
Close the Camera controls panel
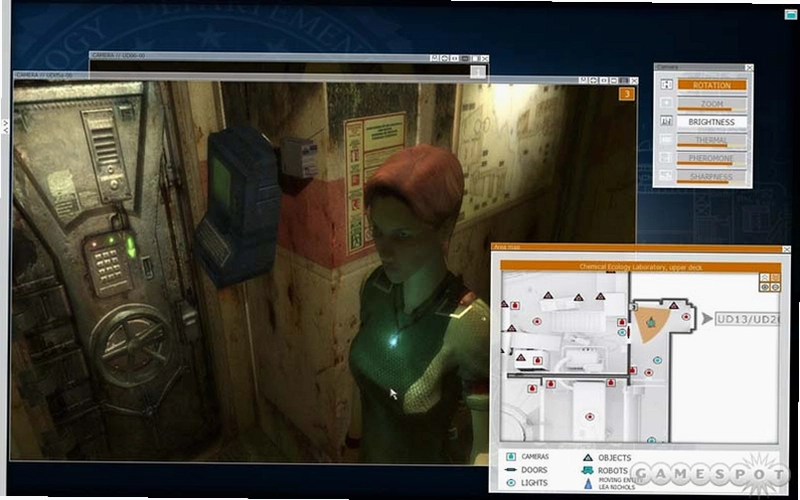coord(748,67)
